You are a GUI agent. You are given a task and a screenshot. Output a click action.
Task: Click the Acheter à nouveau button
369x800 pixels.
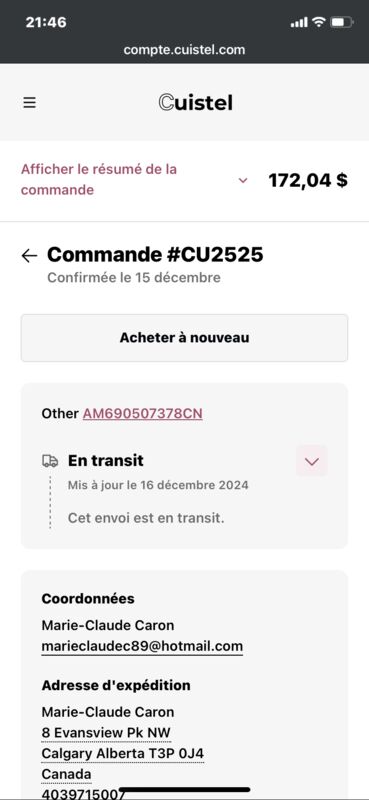click(x=184, y=338)
